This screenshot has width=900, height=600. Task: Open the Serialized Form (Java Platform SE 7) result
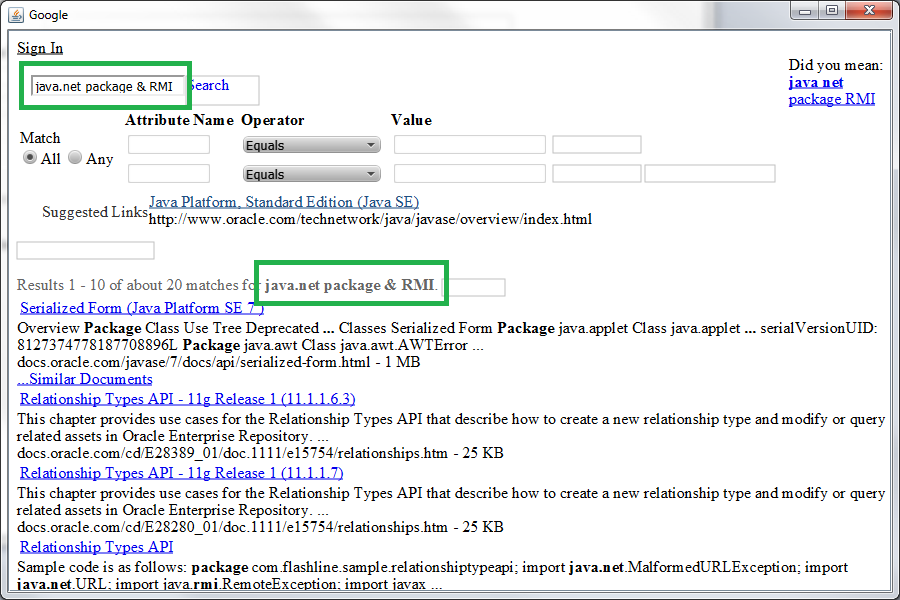pos(142,308)
